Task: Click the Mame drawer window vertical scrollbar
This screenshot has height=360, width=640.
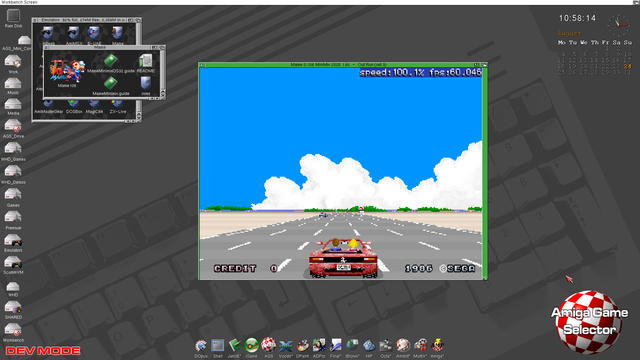Action: 163,71
